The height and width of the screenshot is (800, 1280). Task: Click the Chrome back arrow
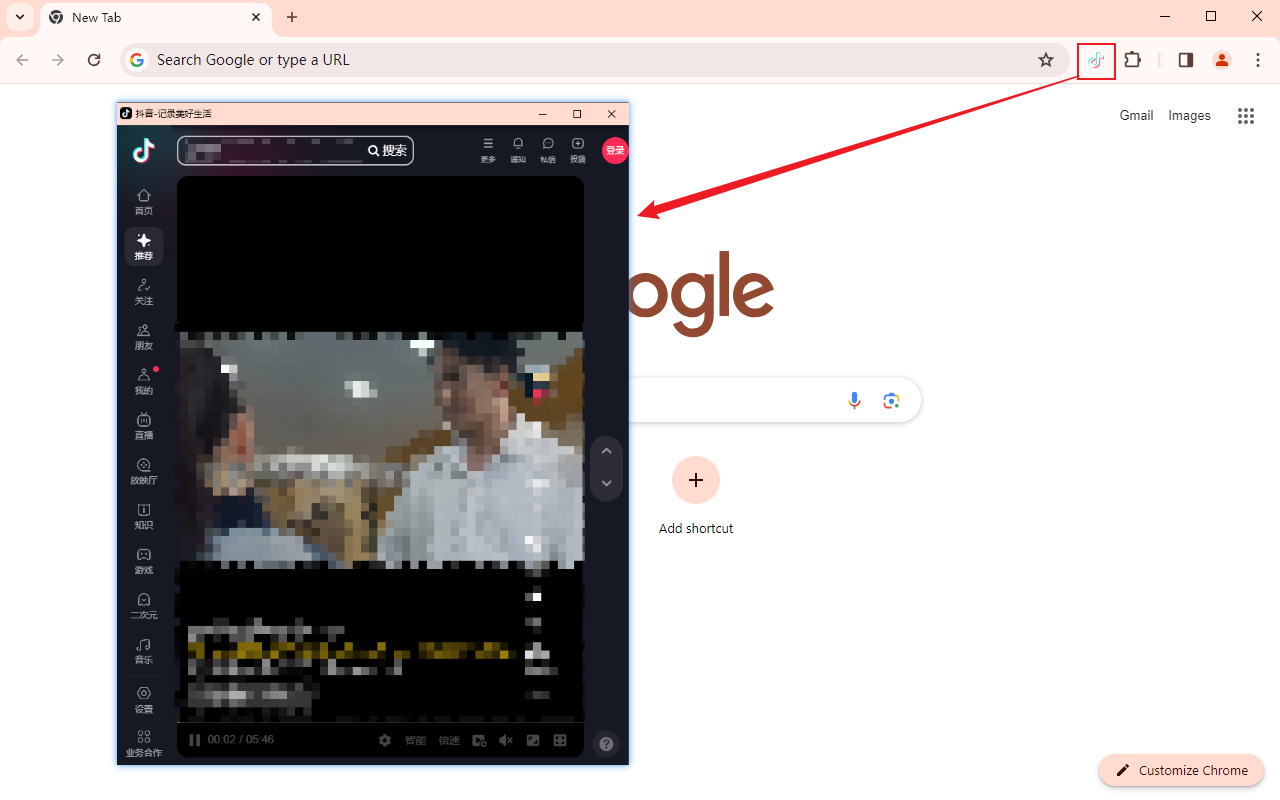coord(22,60)
